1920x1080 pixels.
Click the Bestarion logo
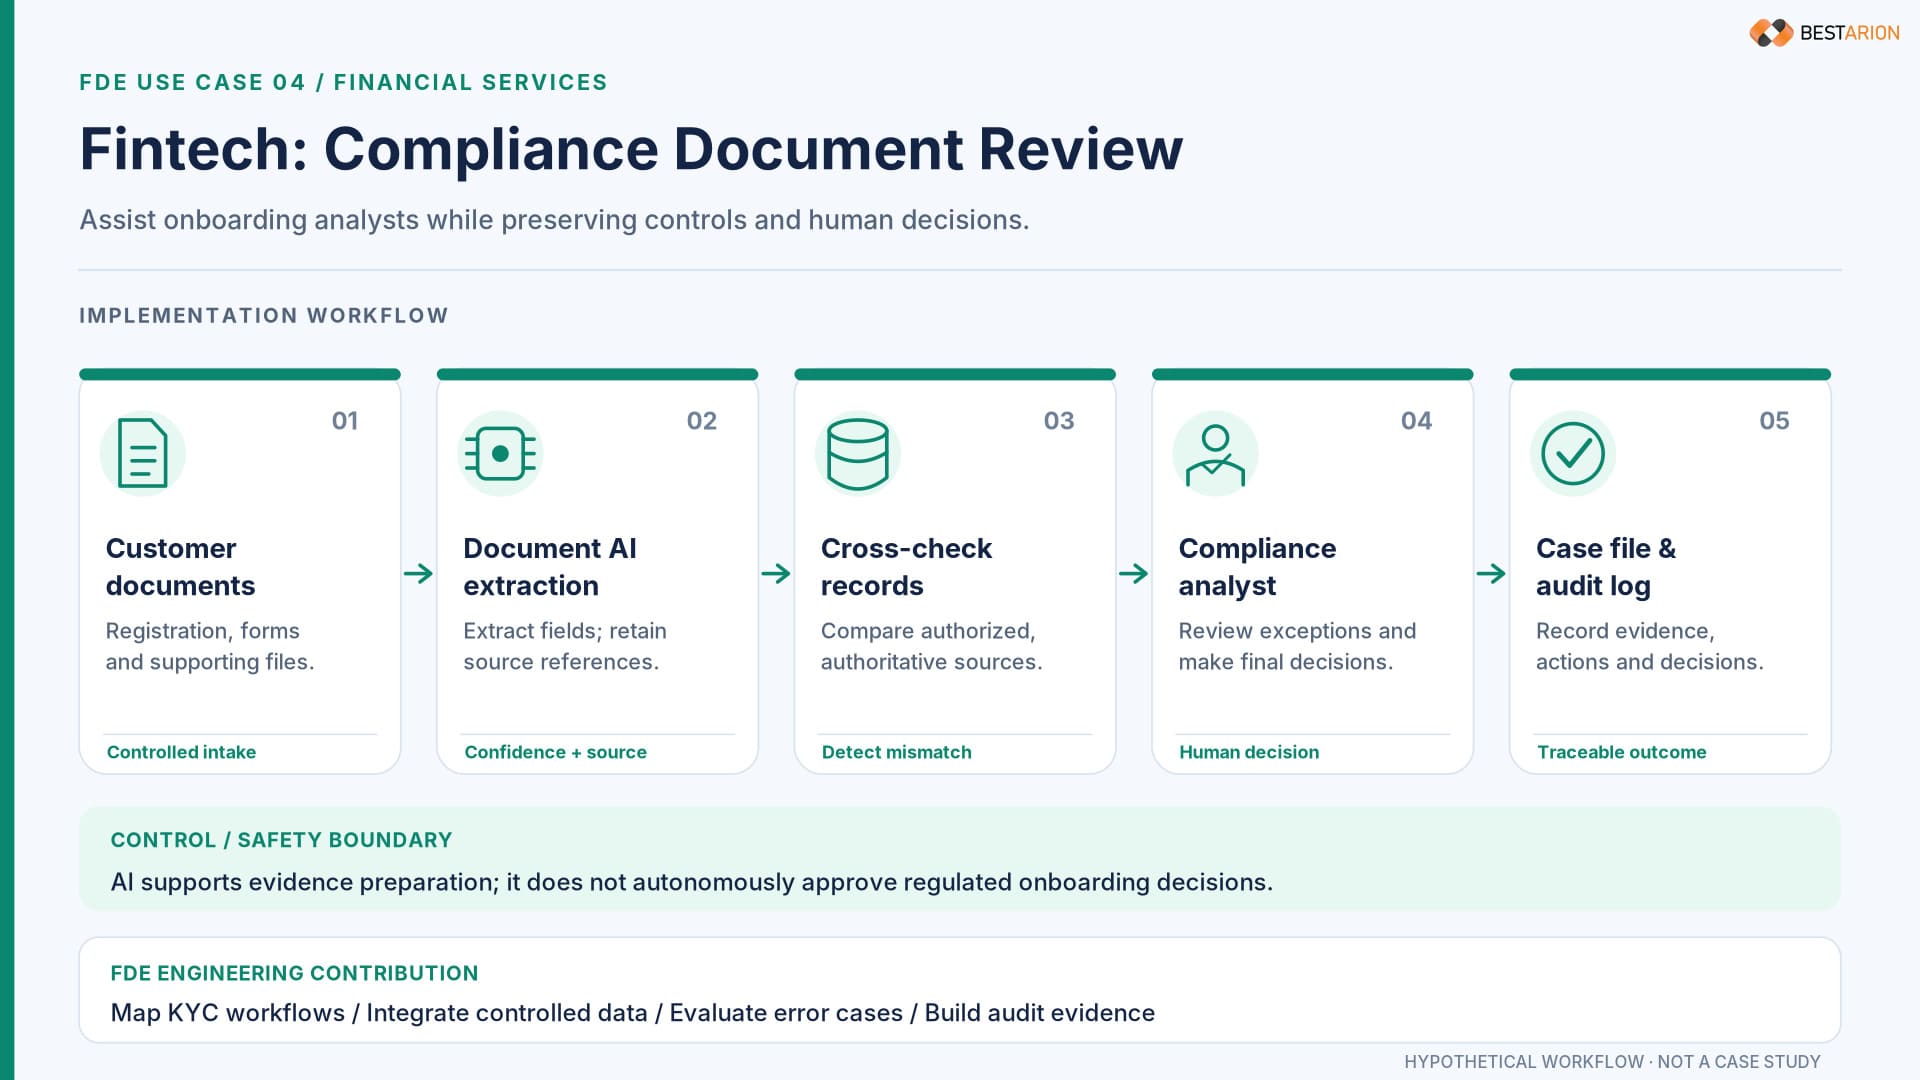coord(1824,33)
